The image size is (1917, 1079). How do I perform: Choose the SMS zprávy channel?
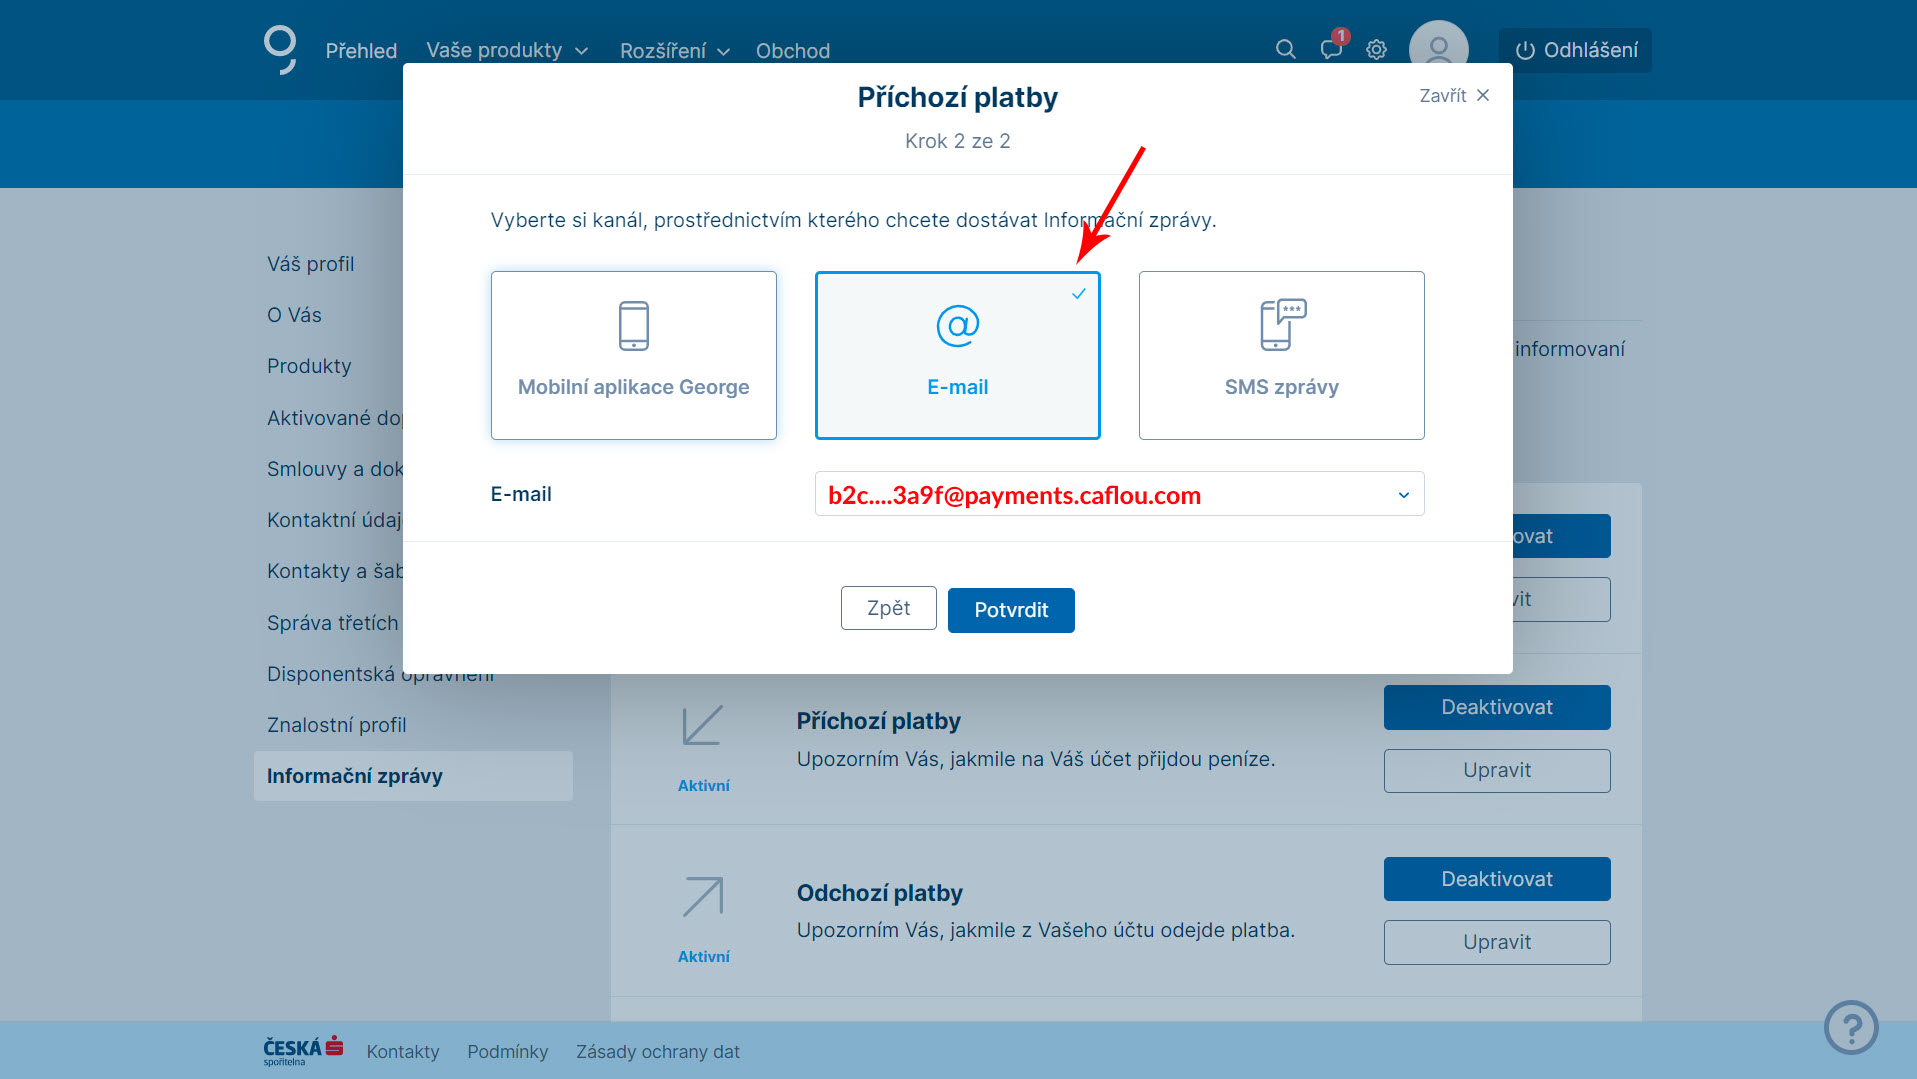tap(1281, 355)
